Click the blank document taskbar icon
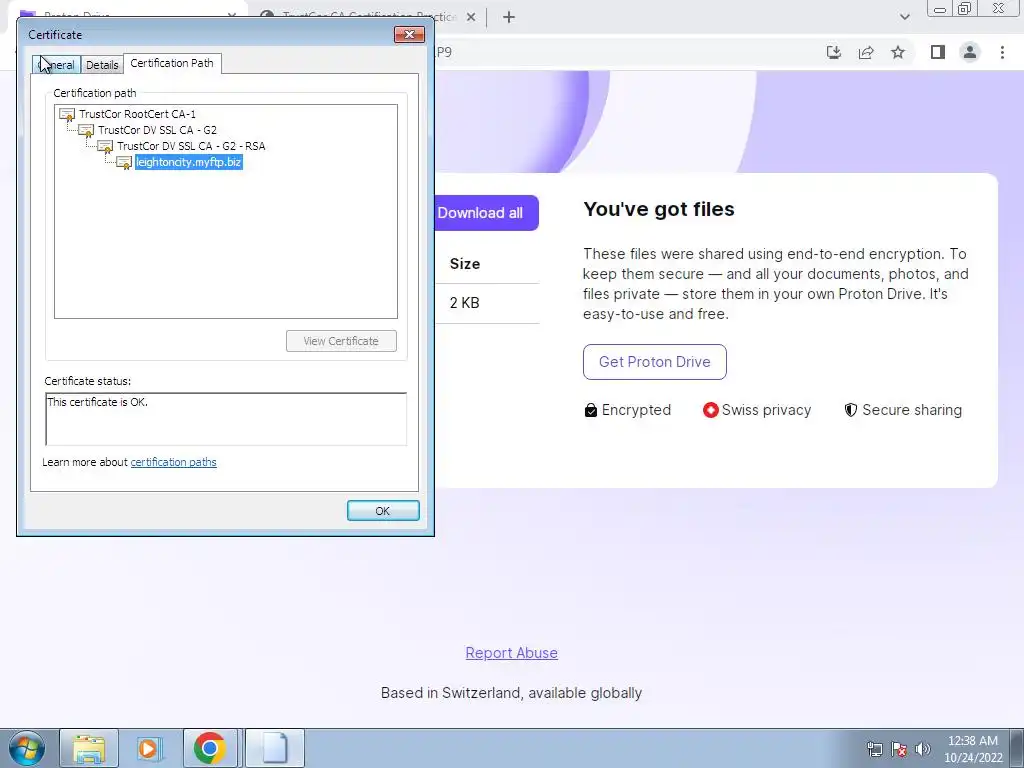The width and height of the screenshot is (1024, 768). (275, 748)
